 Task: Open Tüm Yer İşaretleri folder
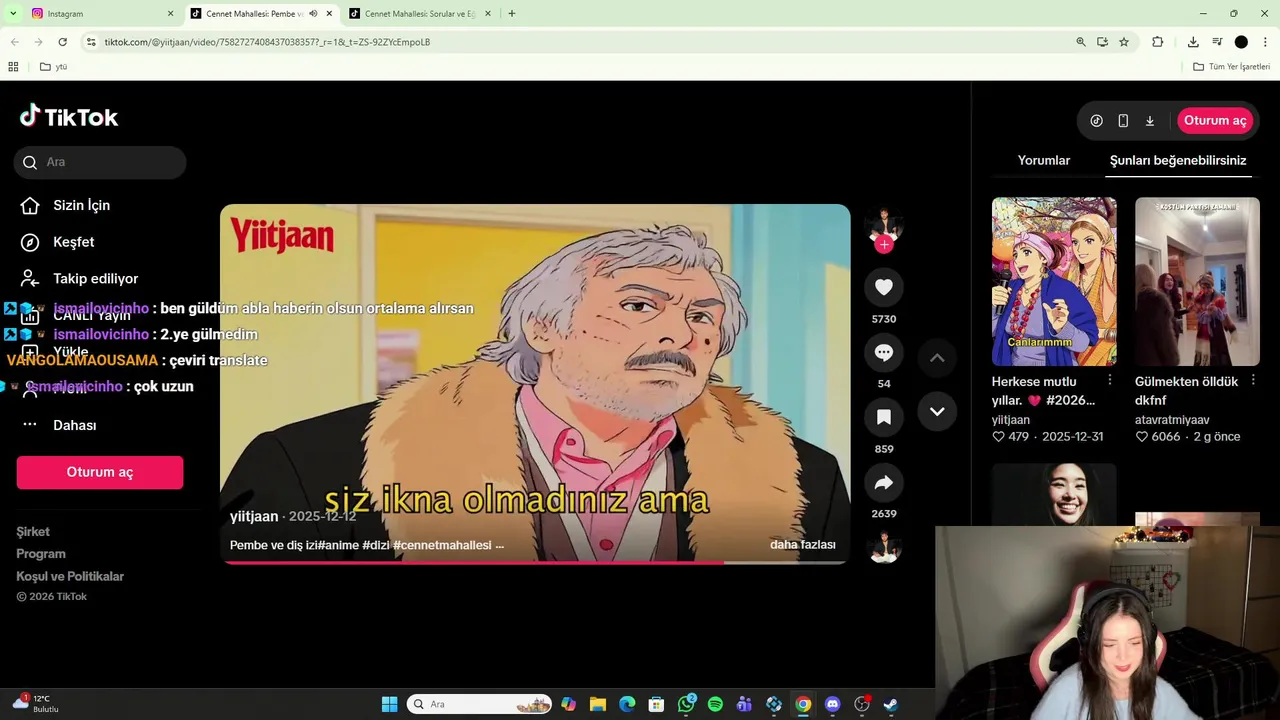click(1232, 67)
